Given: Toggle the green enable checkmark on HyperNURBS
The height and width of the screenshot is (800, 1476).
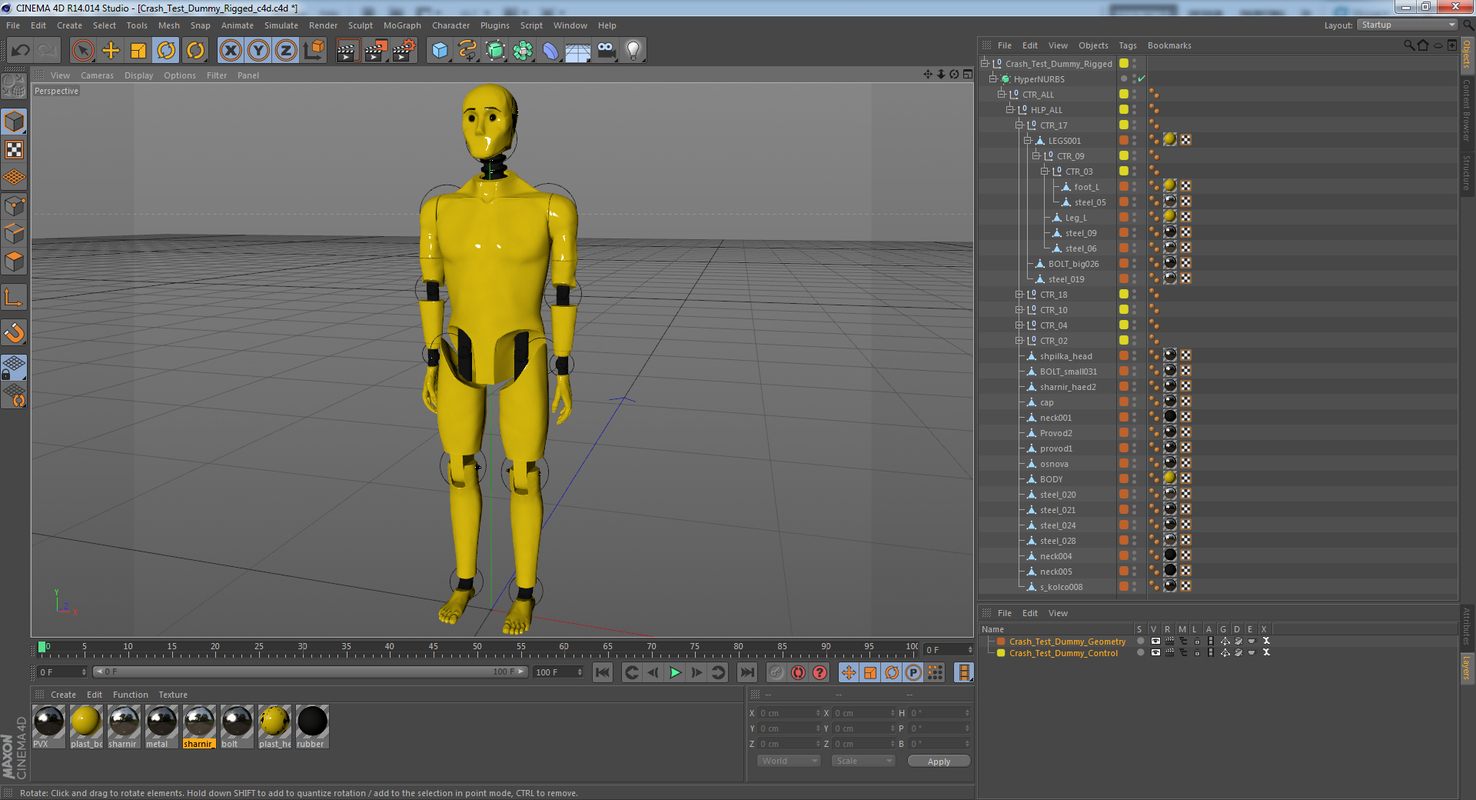Looking at the screenshot, I should click(x=1141, y=79).
